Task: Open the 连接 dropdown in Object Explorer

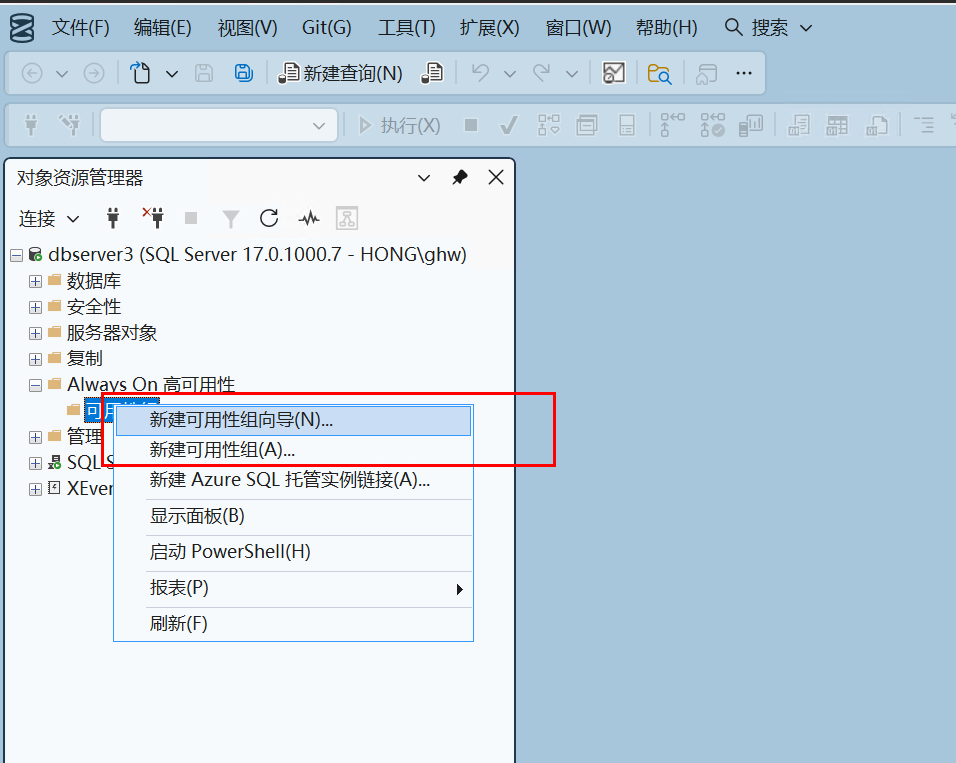Action: click(50, 218)
